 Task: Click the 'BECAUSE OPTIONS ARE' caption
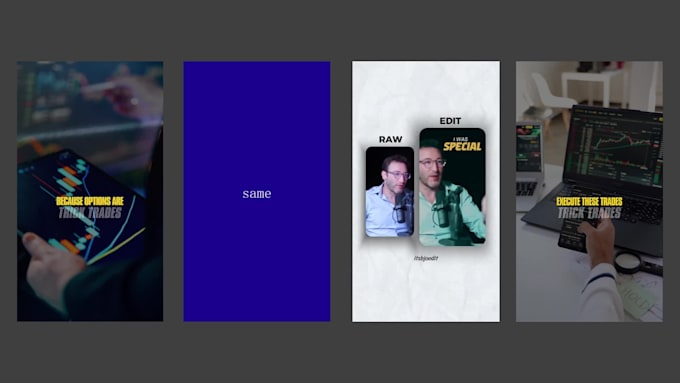click(x=90, y=201)
